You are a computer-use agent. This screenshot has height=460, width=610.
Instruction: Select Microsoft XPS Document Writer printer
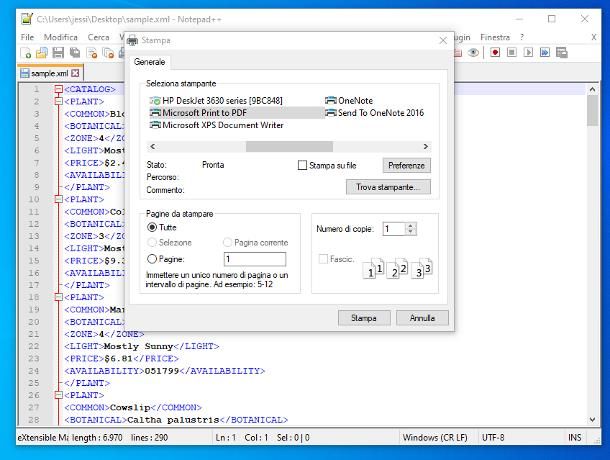[x=217, y=125]
